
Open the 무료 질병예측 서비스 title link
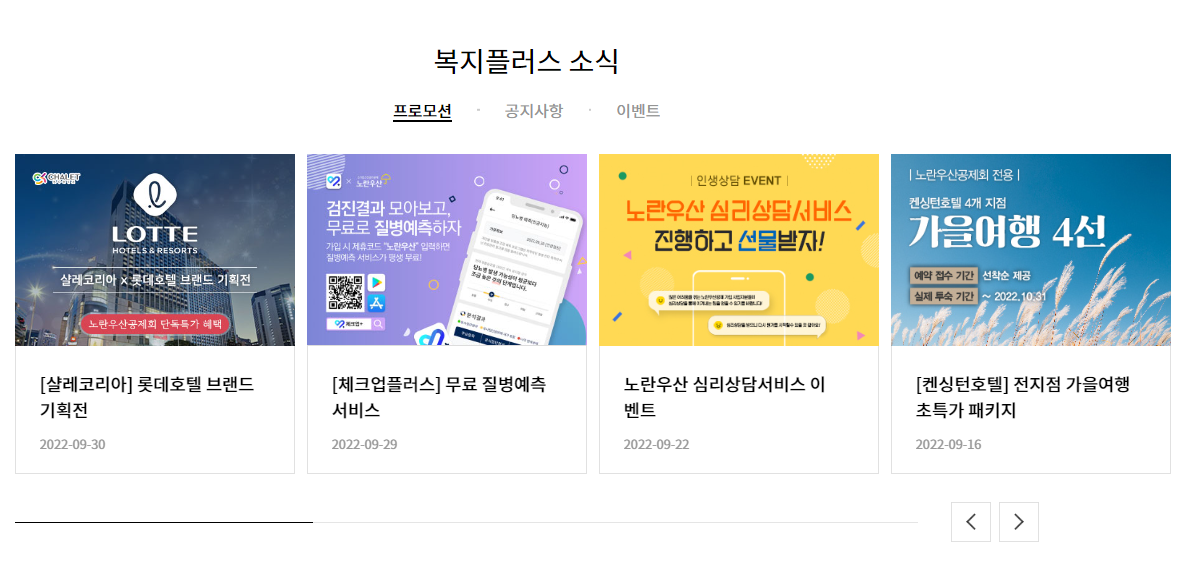439,398
